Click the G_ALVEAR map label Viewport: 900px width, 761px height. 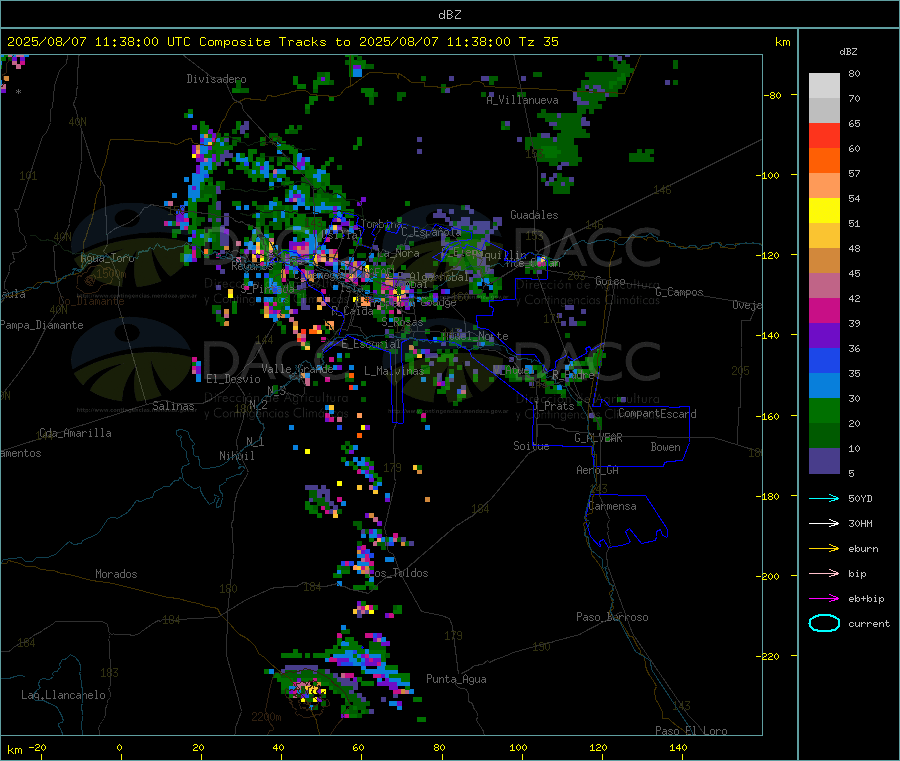pyautogui.click(x=598, y=438)
